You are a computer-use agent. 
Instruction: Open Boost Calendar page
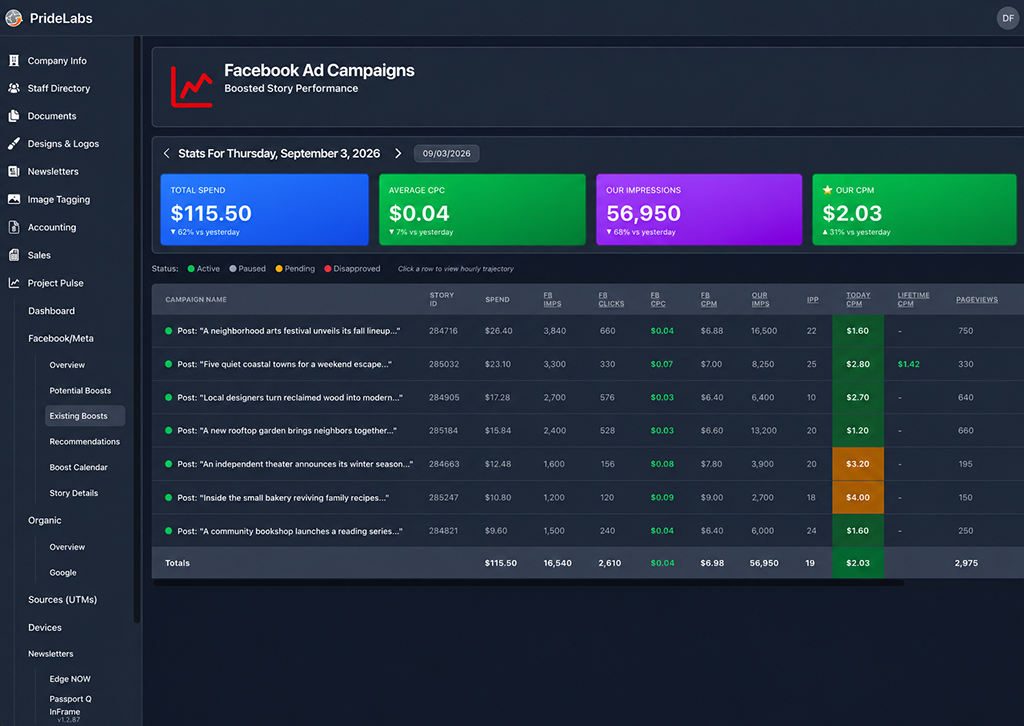point(78,467)
